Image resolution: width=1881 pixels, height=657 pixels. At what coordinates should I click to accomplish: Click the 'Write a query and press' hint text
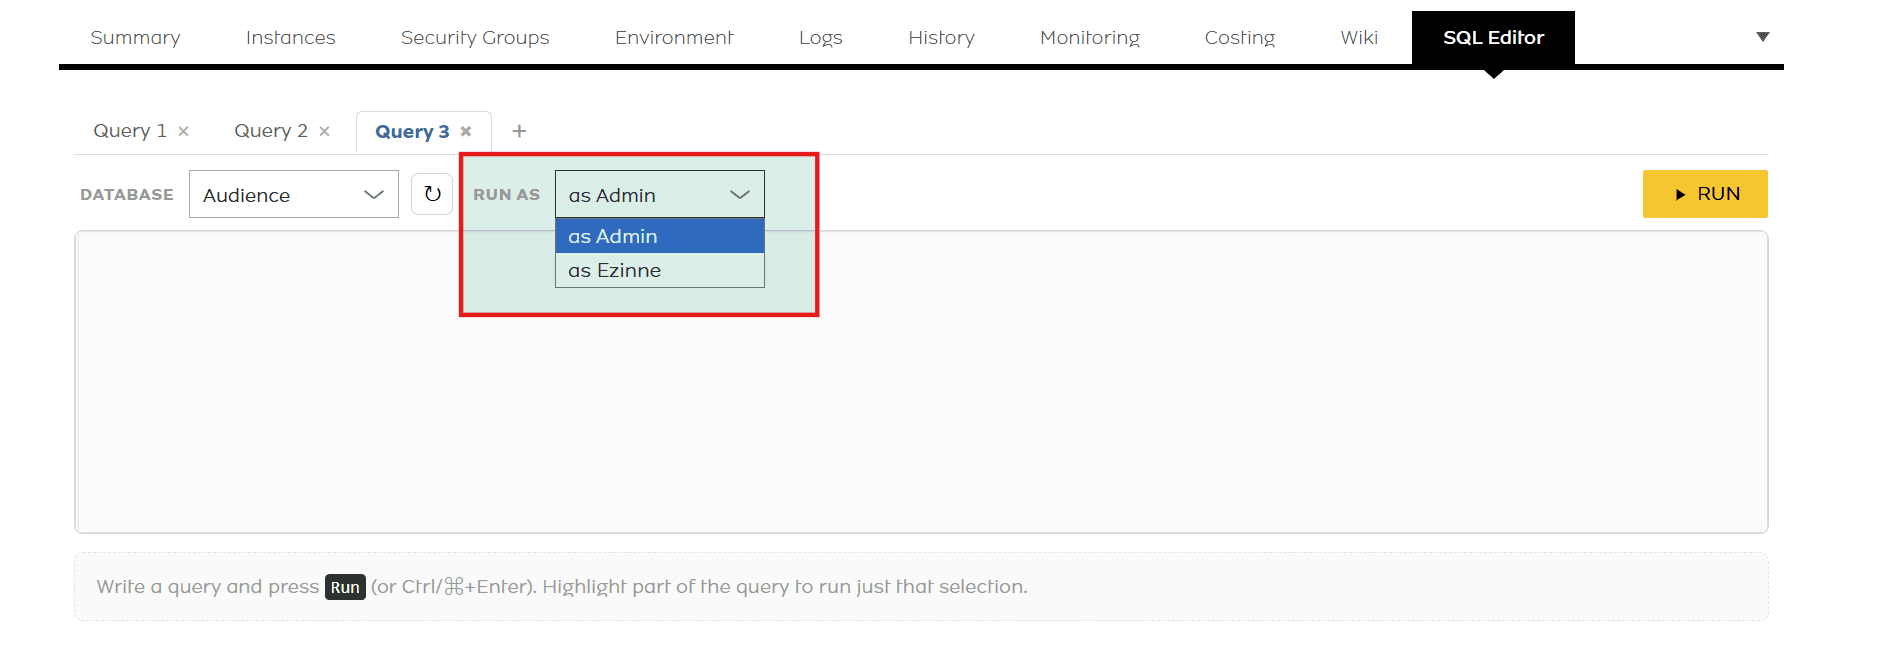pos(208,587)
